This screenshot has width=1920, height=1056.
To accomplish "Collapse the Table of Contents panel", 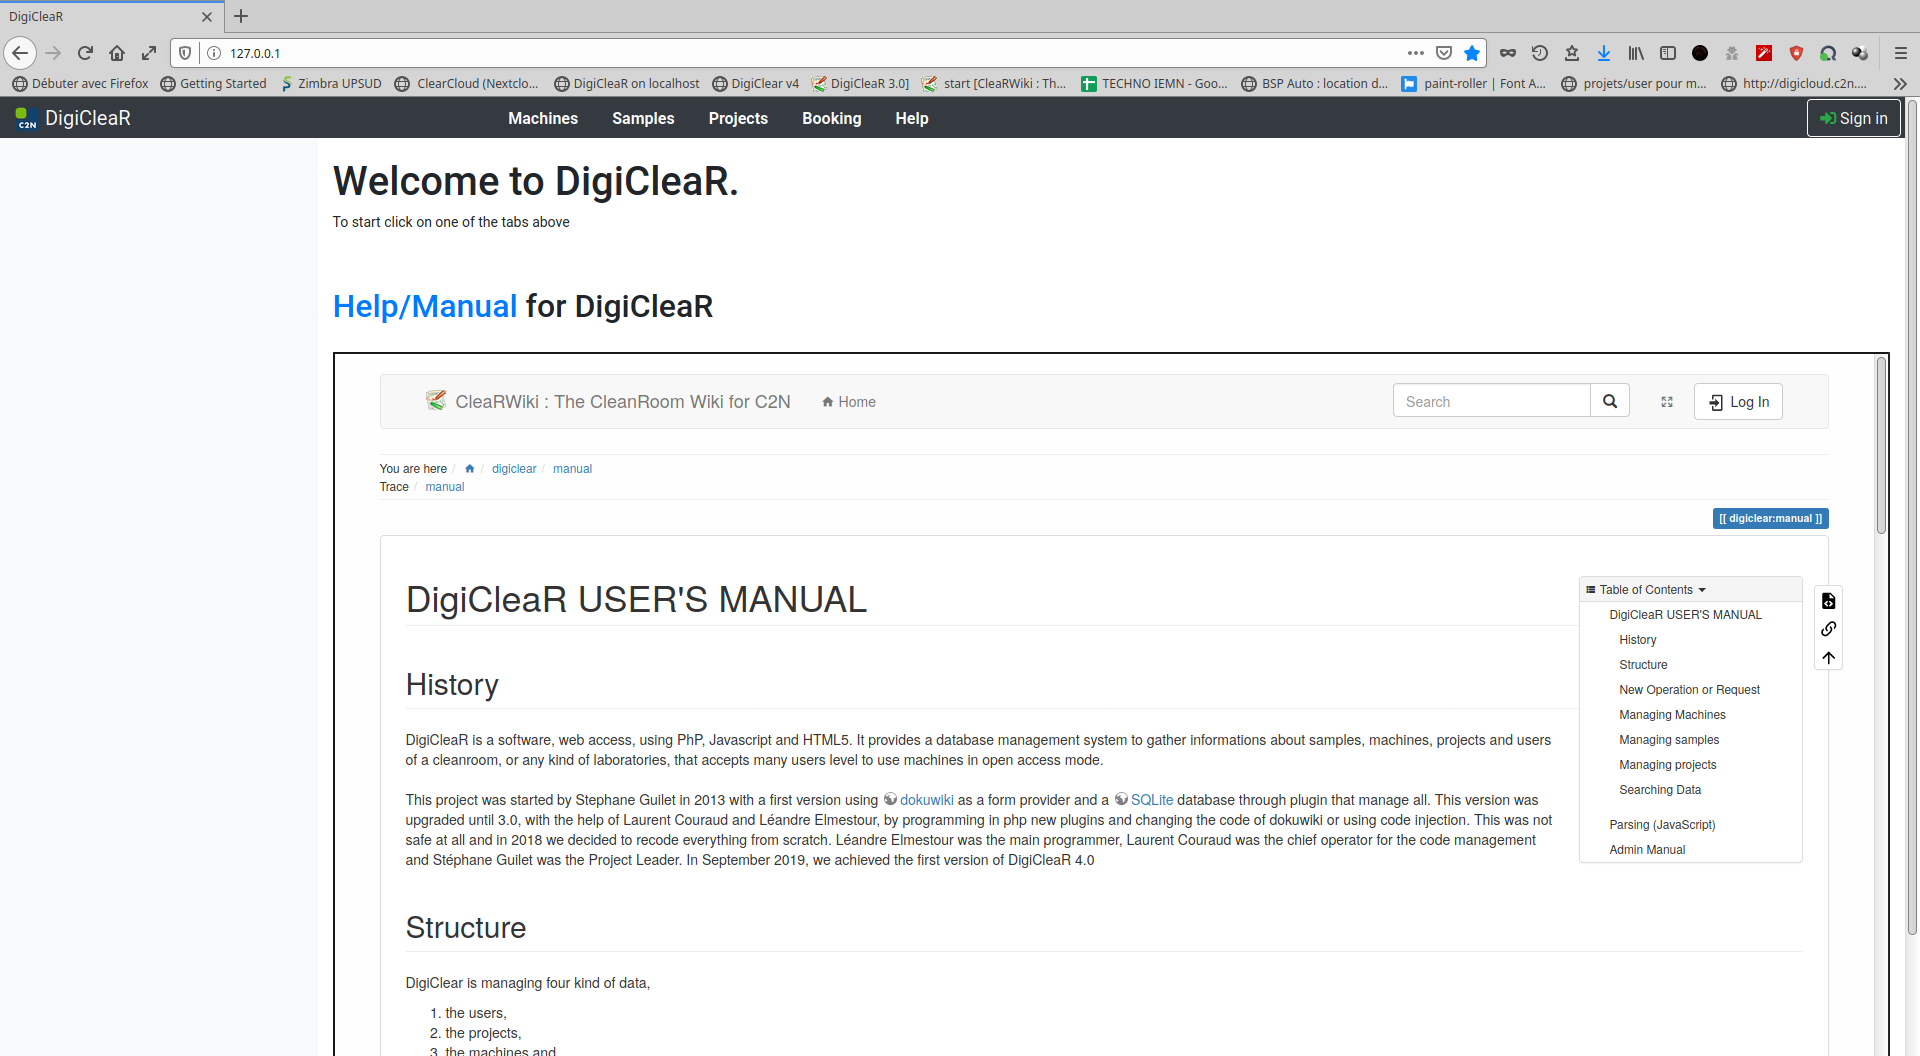I will [1646, 590].
